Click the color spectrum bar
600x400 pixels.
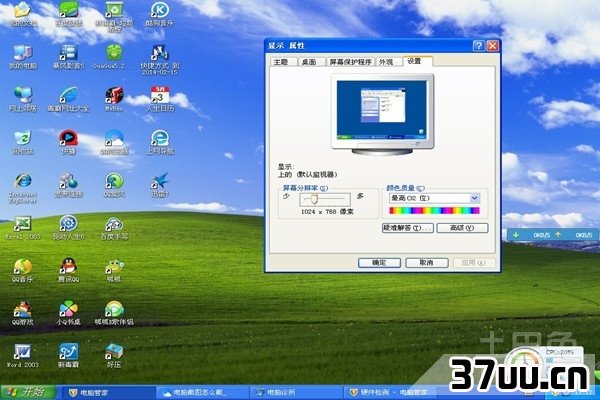(x=434, y=210)
